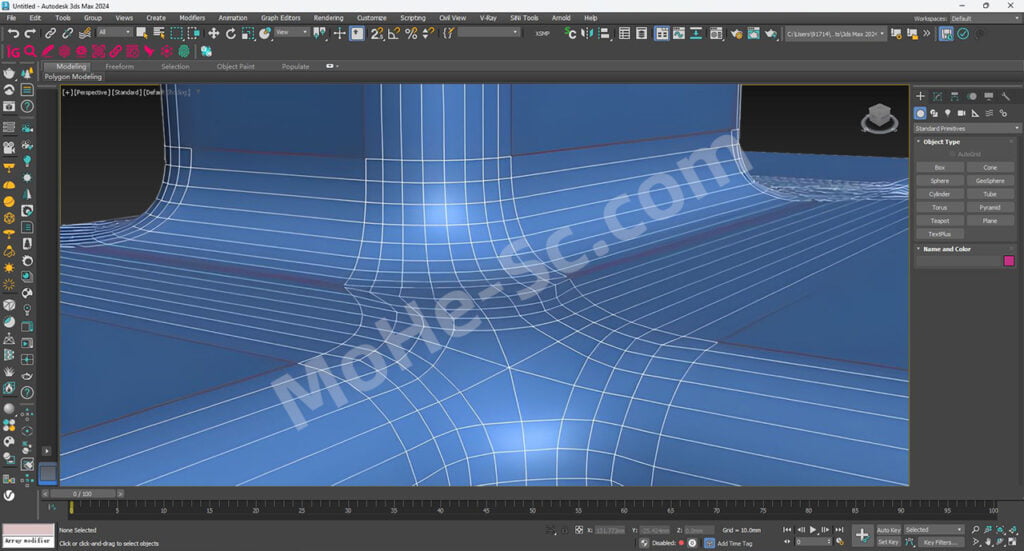Open the Modifiers menu

pyautogui.click(x=192, y=18)
